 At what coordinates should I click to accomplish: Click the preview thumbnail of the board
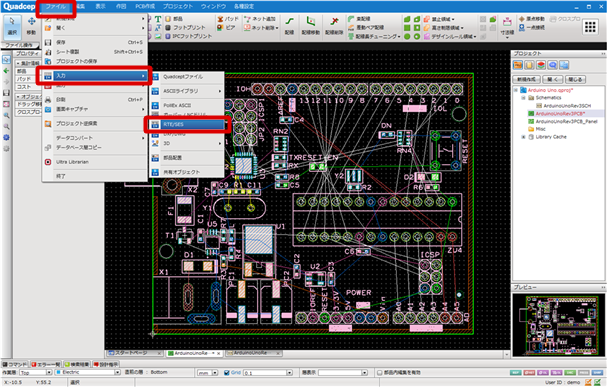[558, 325]
